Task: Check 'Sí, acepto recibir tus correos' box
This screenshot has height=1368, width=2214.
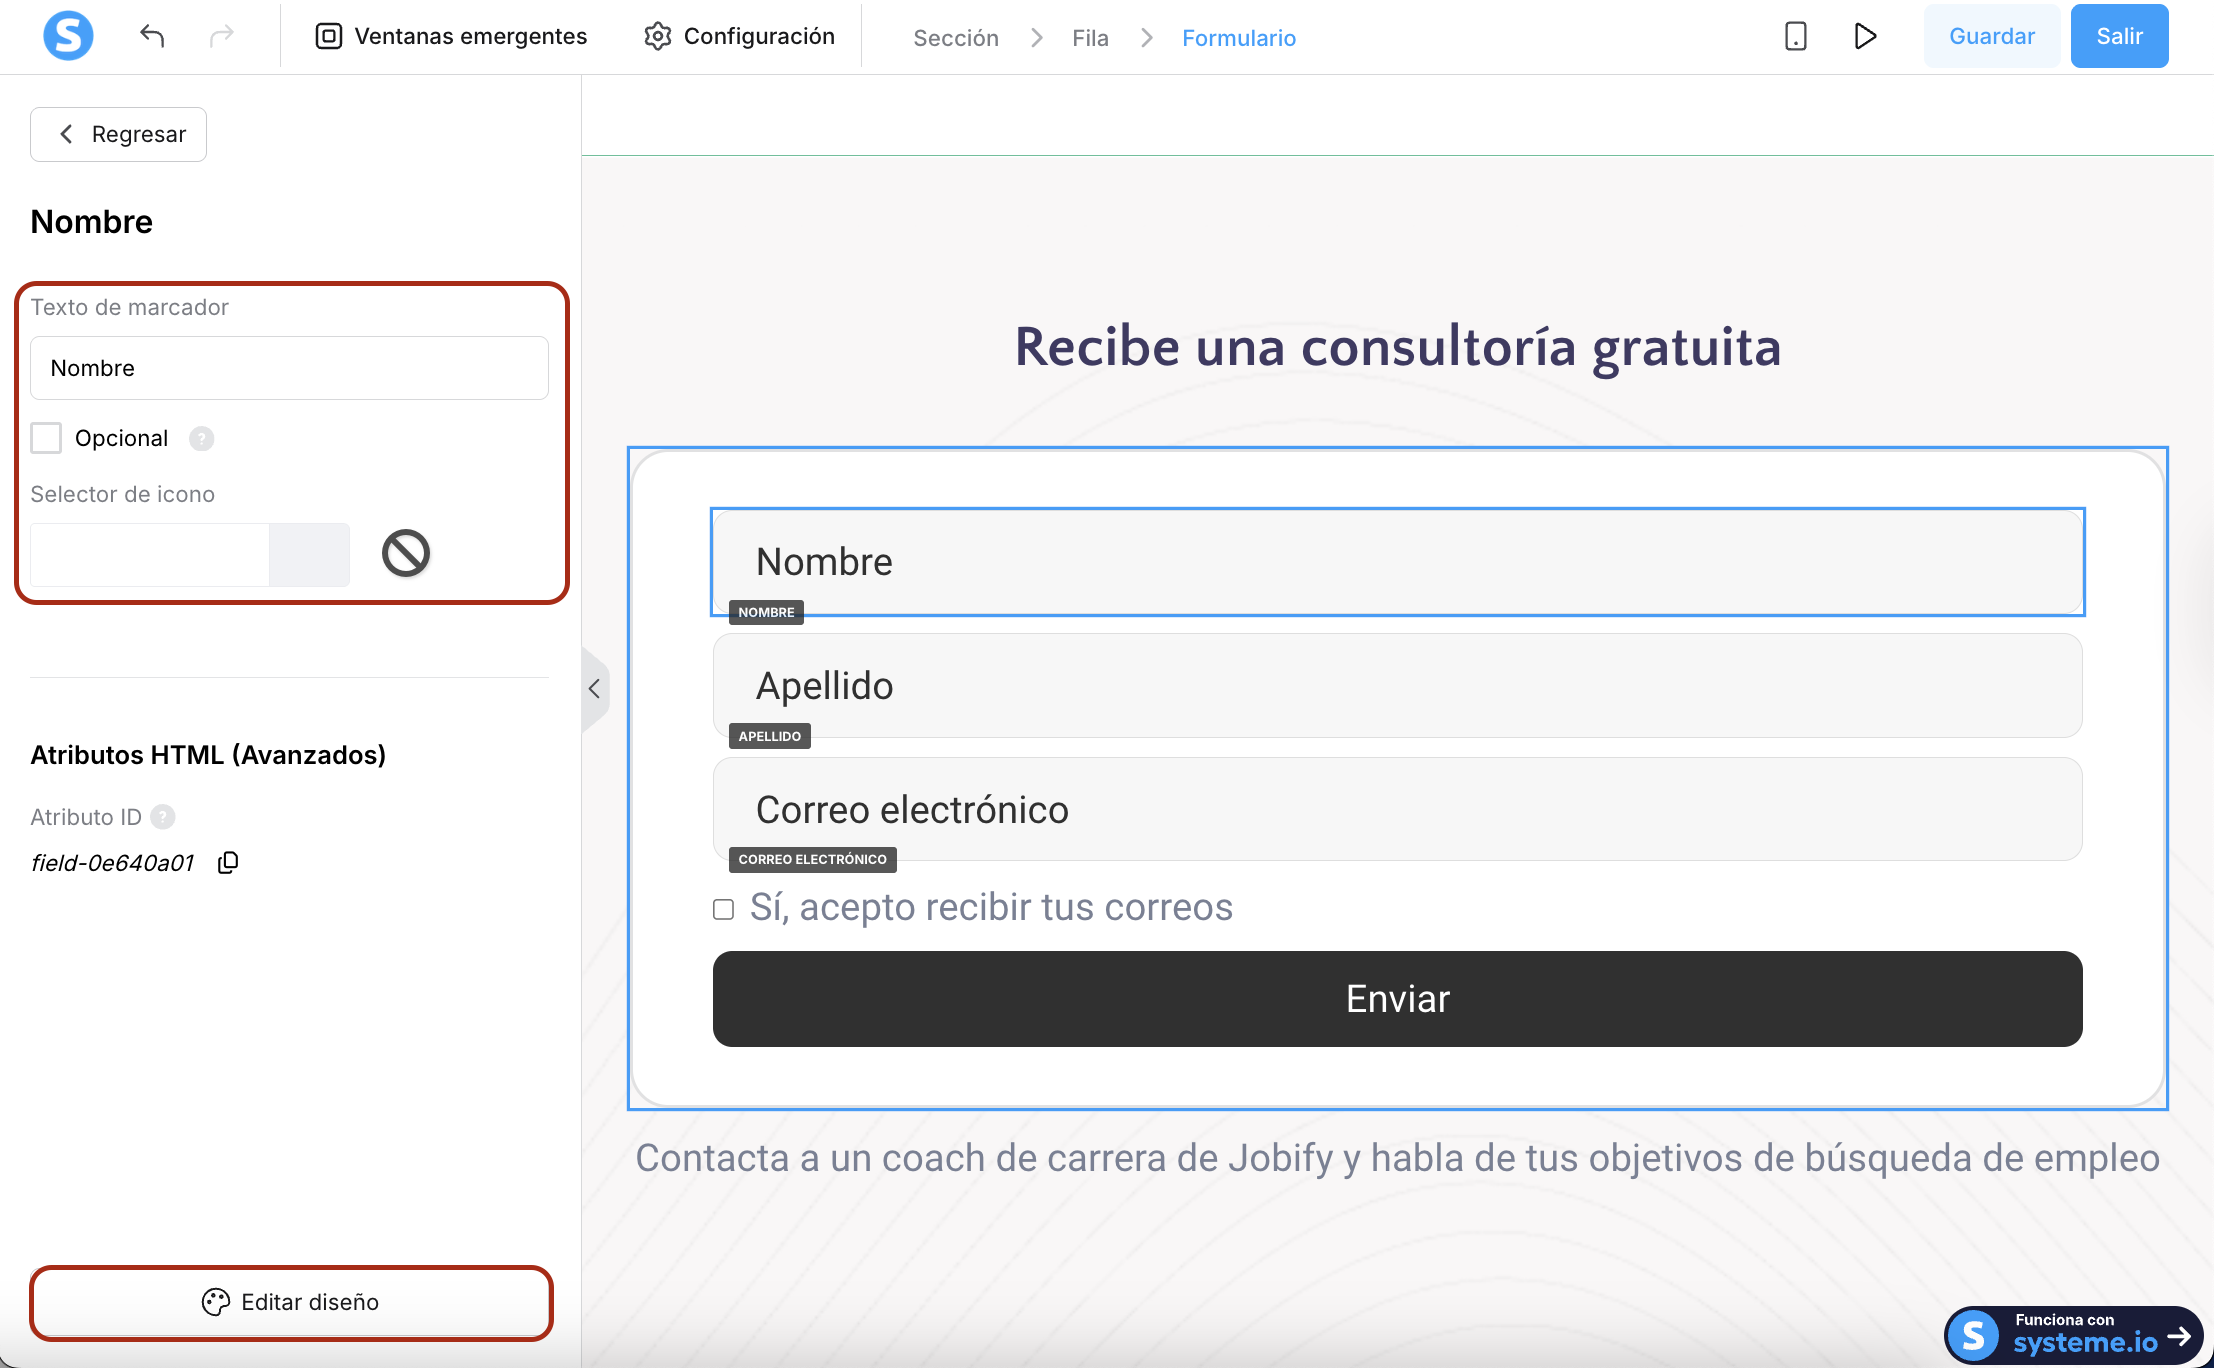Action: (x=723, y=909)
